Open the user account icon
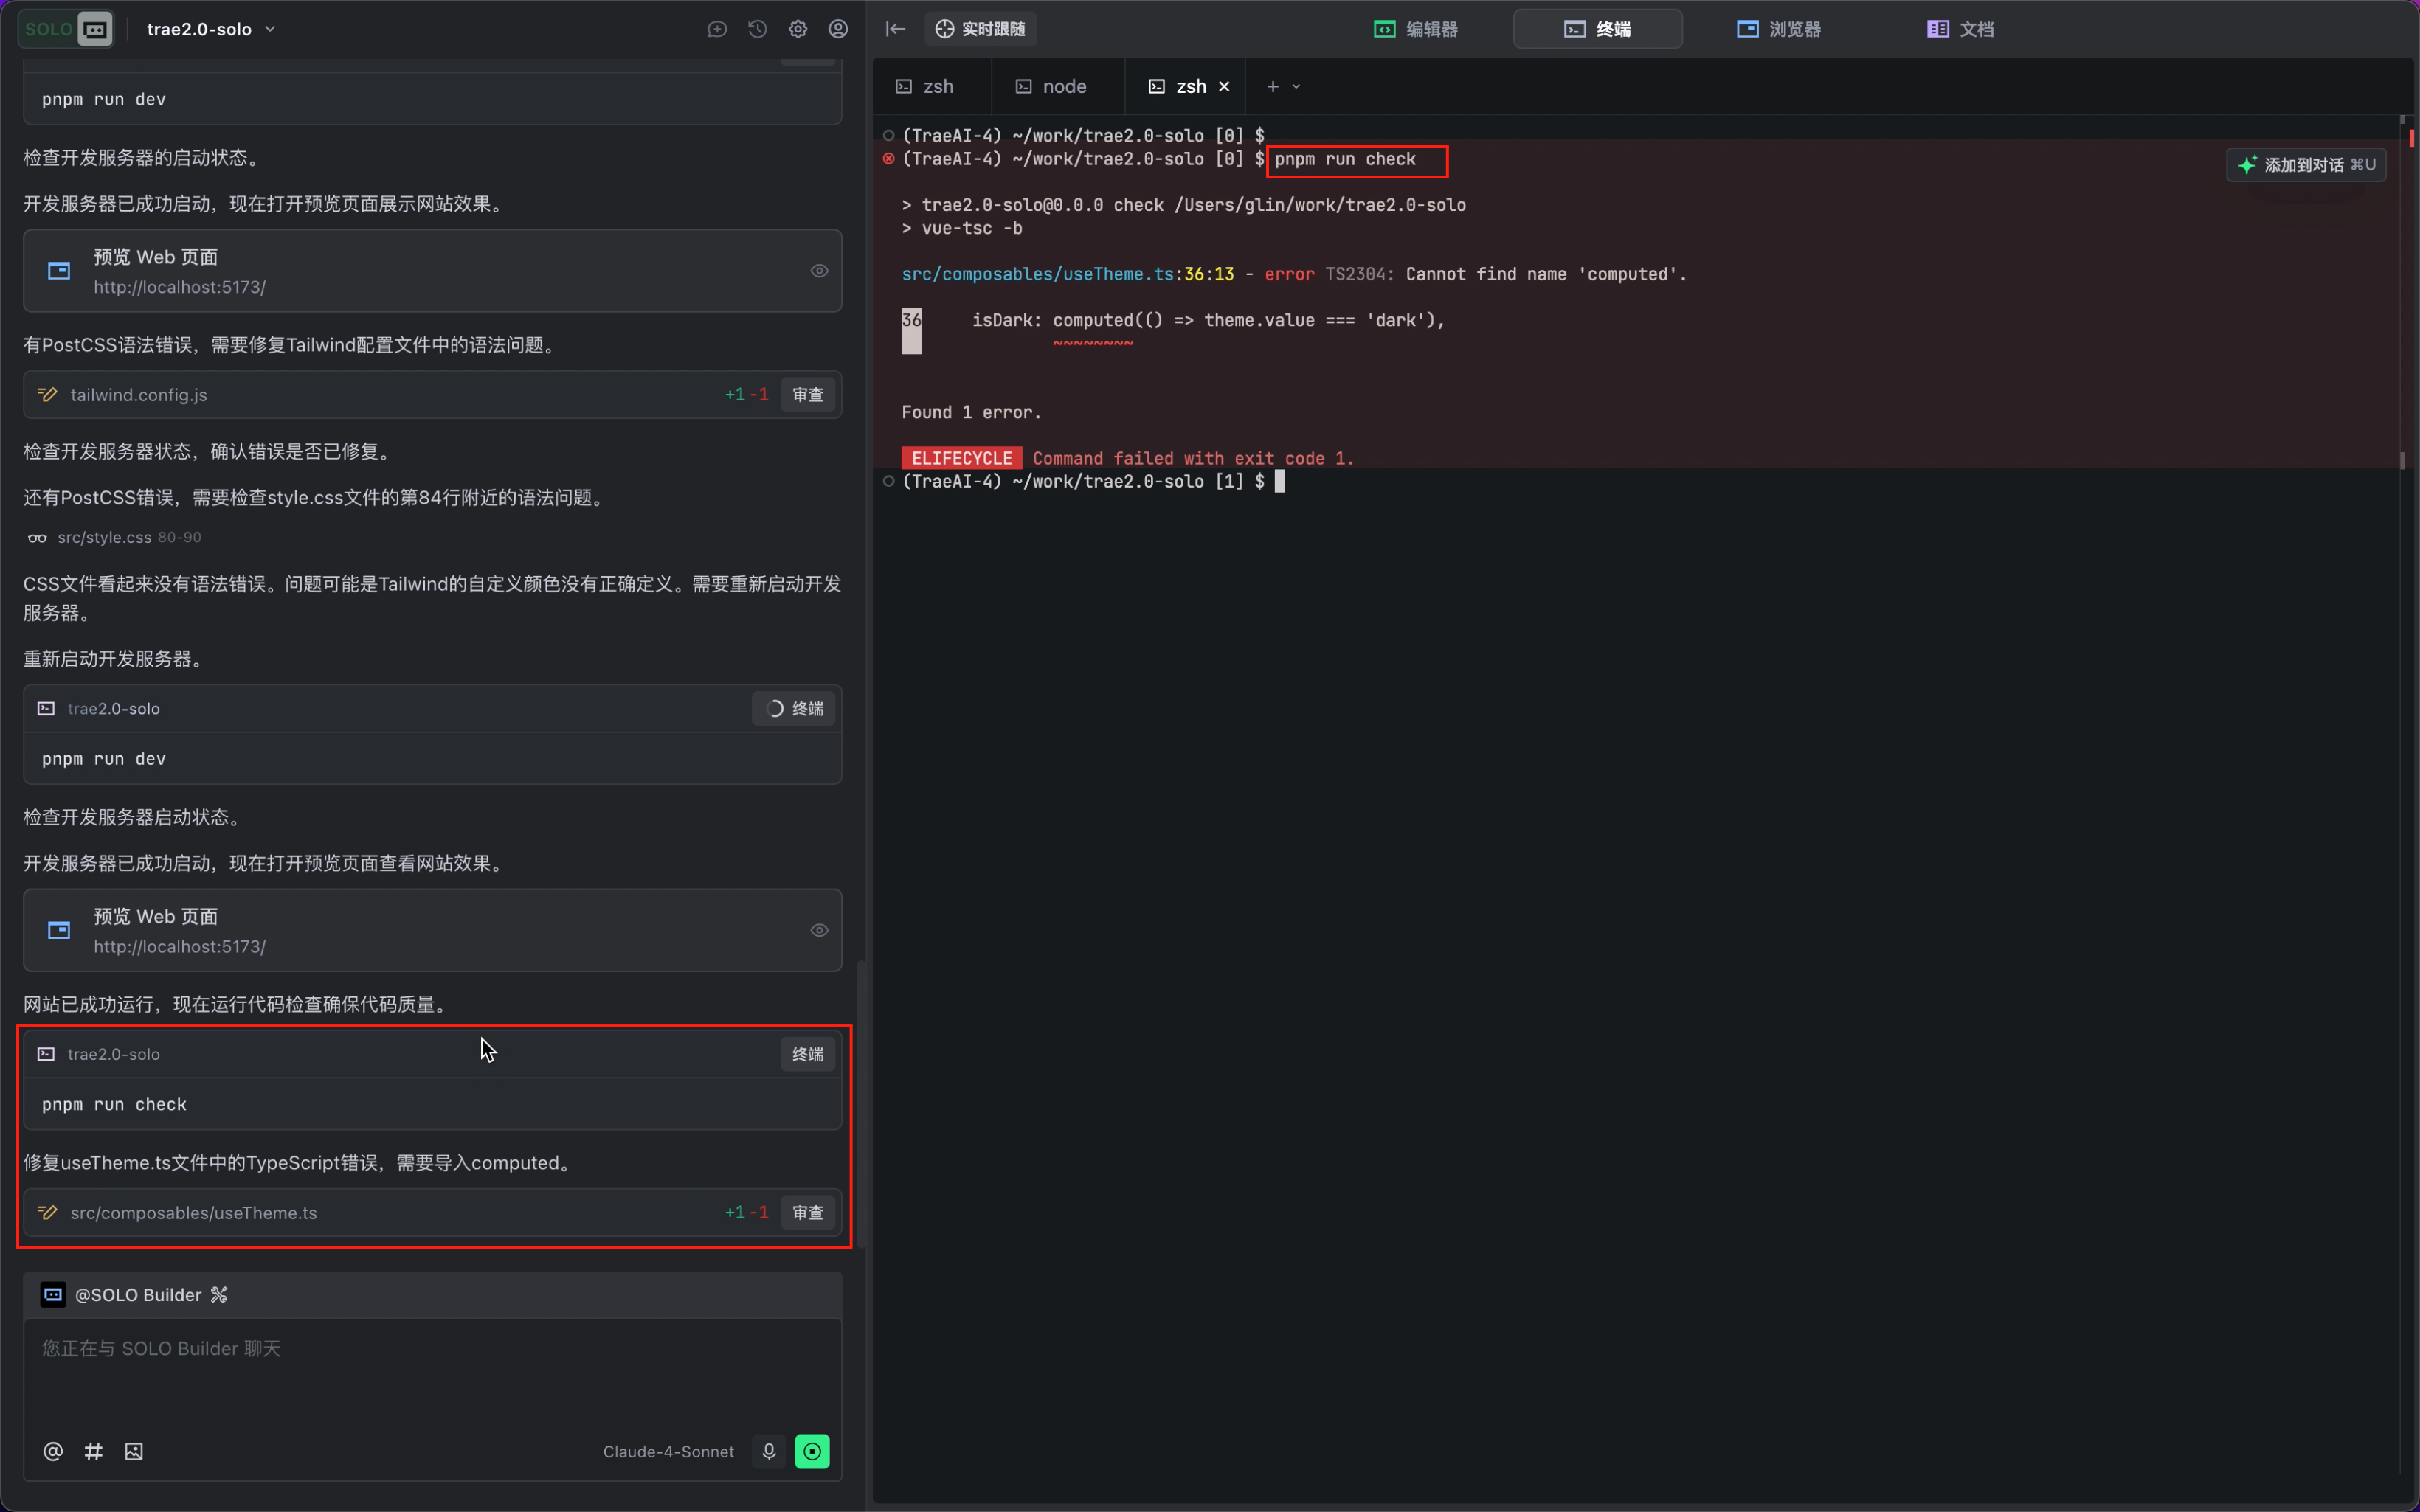Viewport: 2420px width, 1512px height. click(838, 28)
